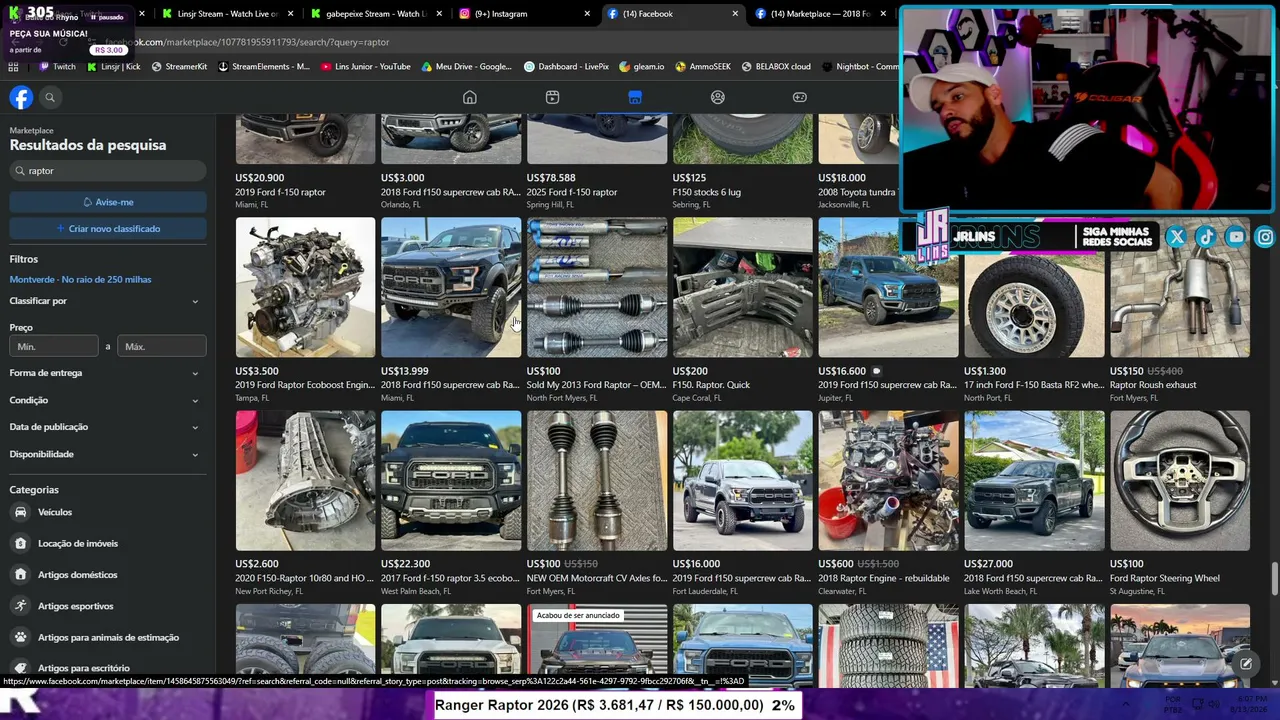Open the BELABOX cloud bookmark
The height and width of the screenshot is (720, 1280).
(776, 67)
